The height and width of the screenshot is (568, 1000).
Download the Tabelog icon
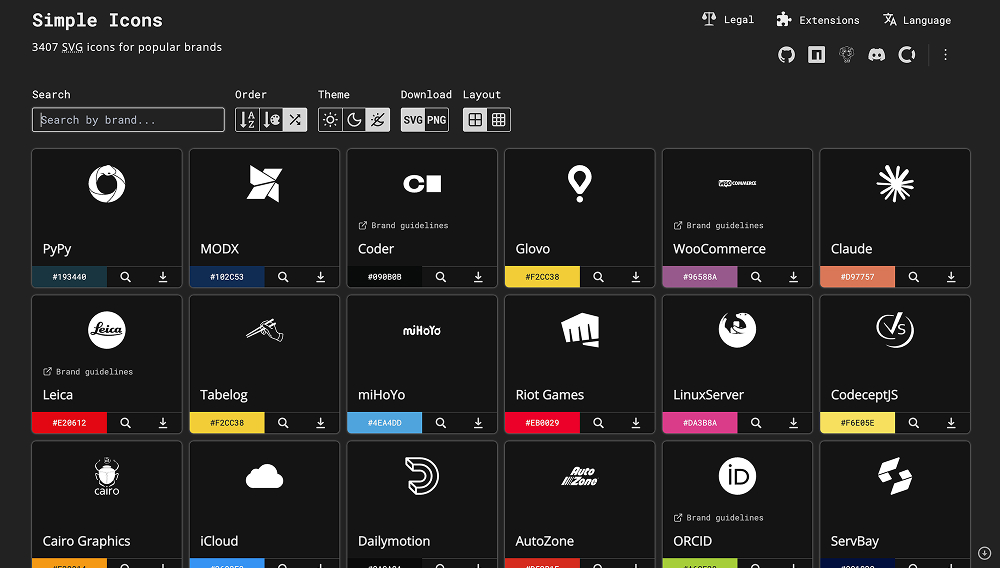point(320,423)
